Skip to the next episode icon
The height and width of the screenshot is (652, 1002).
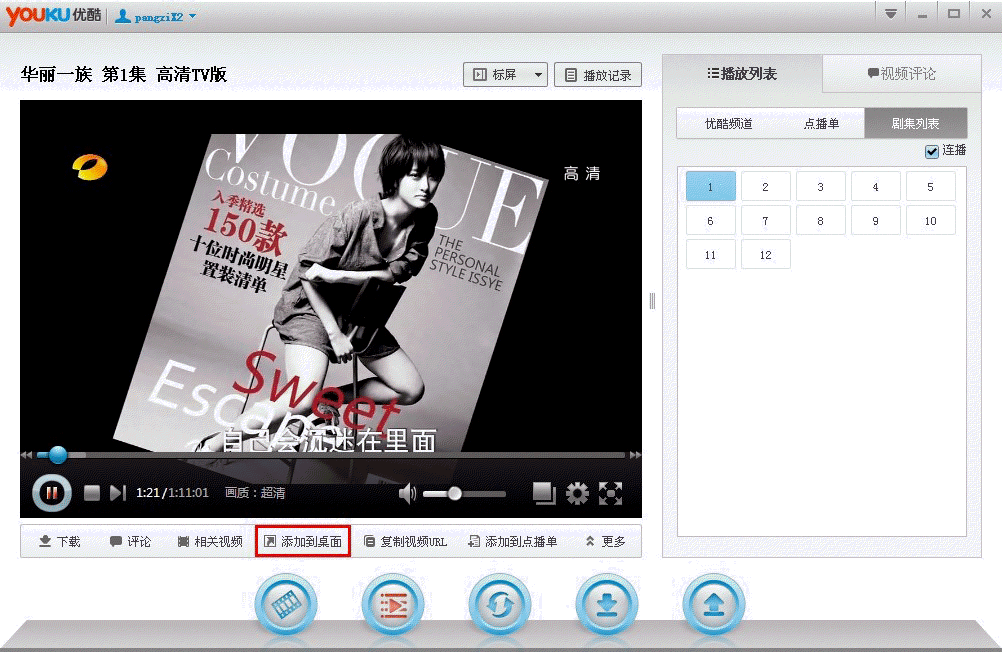click(x=118, y=493)
